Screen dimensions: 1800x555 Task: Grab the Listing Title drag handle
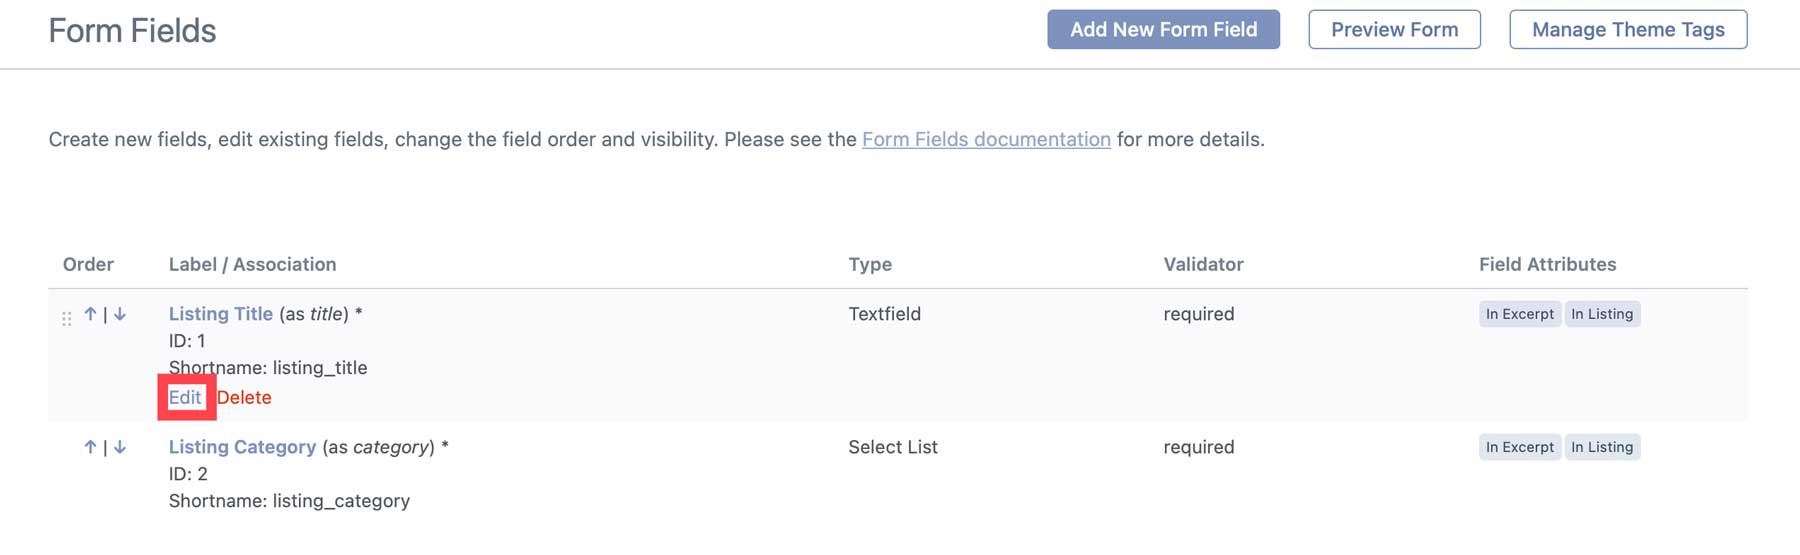click(x=66, y=319)
